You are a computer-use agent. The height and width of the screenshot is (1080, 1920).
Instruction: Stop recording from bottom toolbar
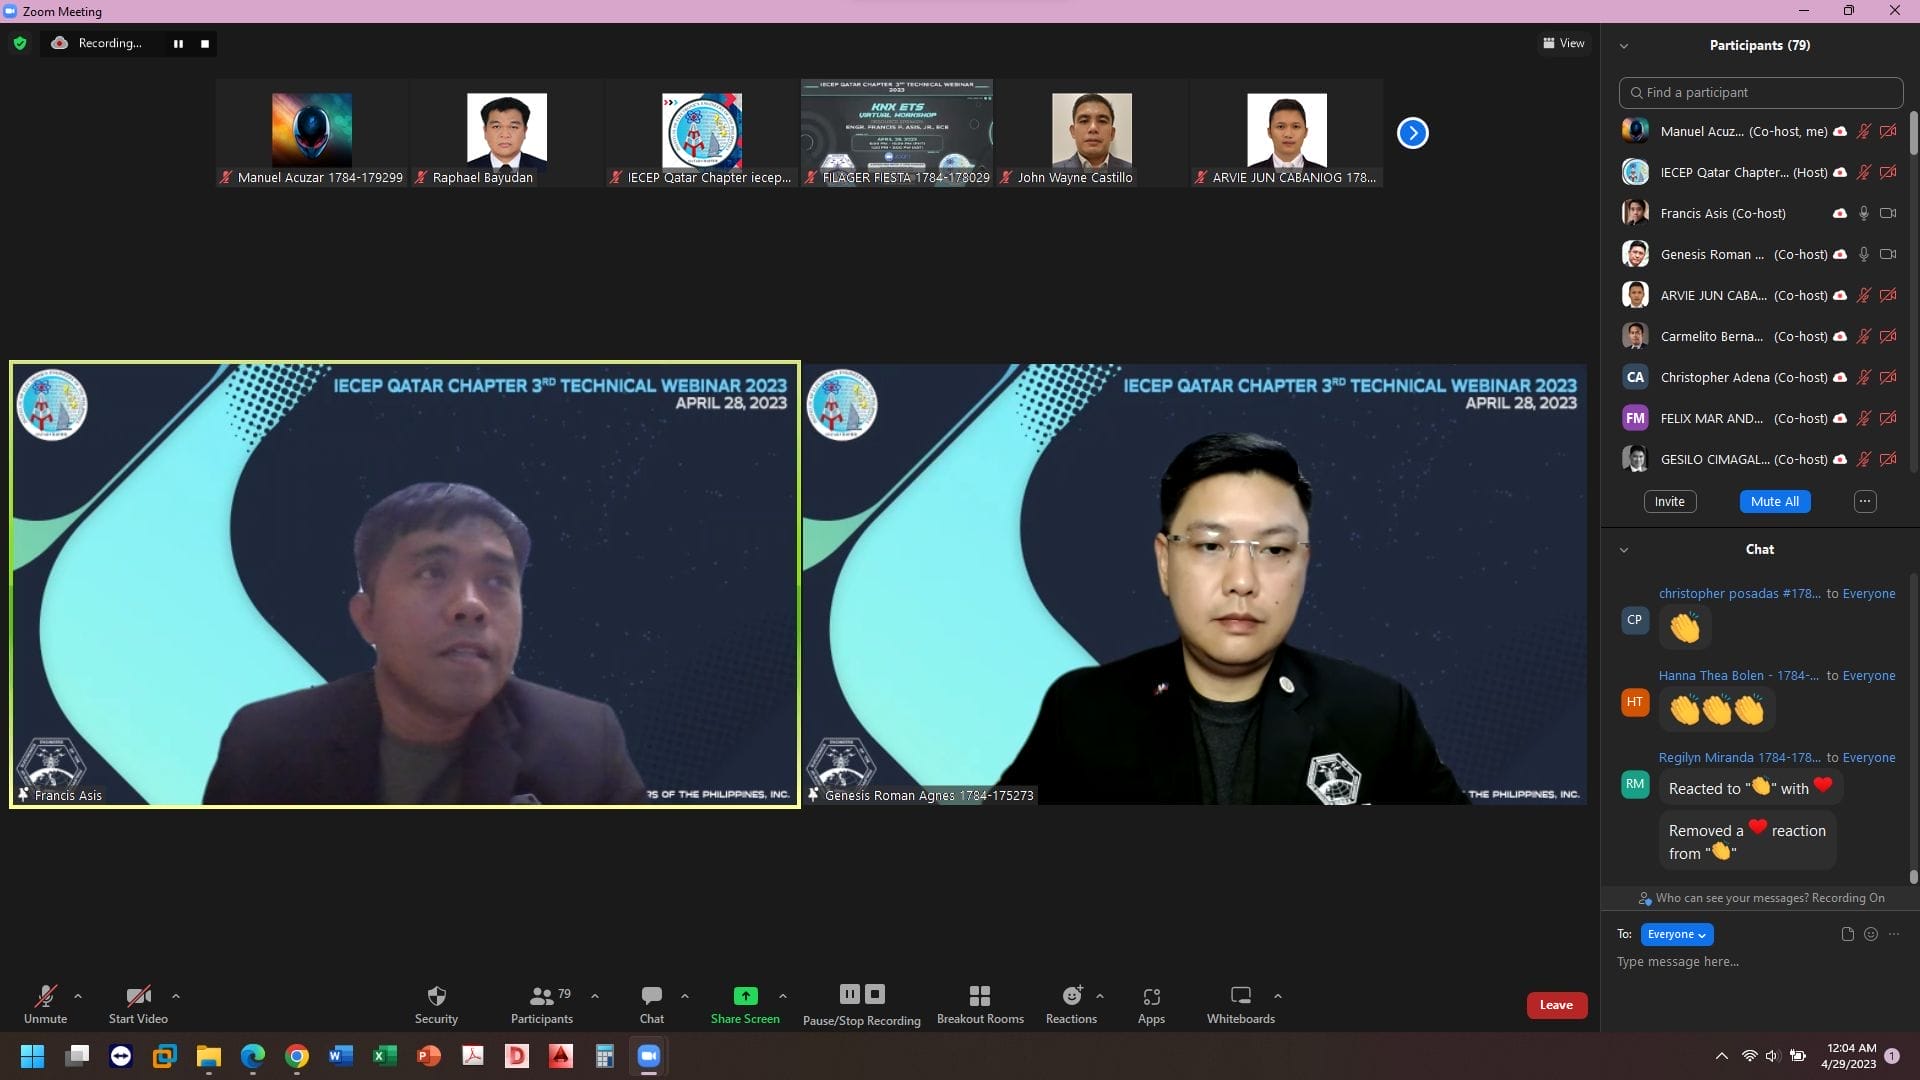[875, 994]
